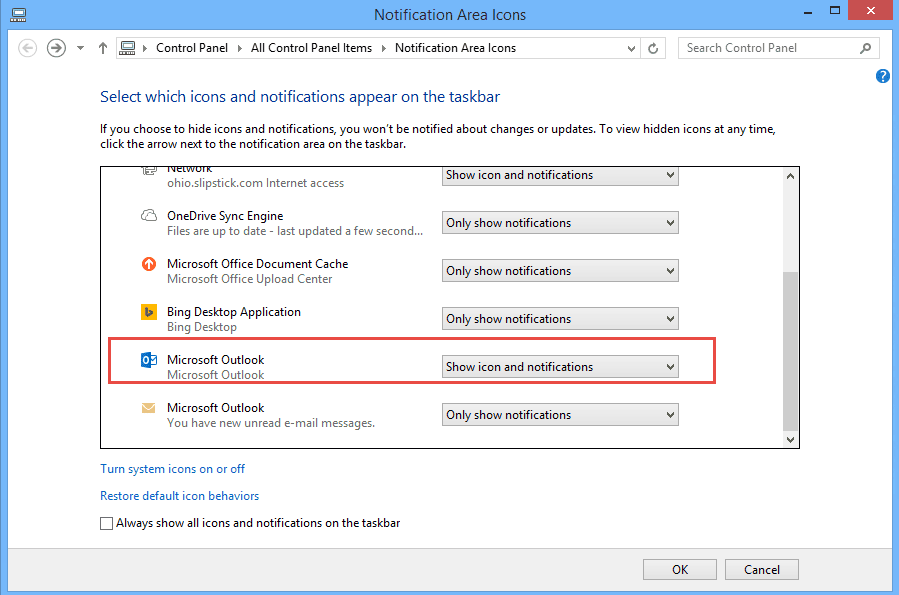
Task: Expand arrow after Control Panel breadcrumb
Action: 240,49
